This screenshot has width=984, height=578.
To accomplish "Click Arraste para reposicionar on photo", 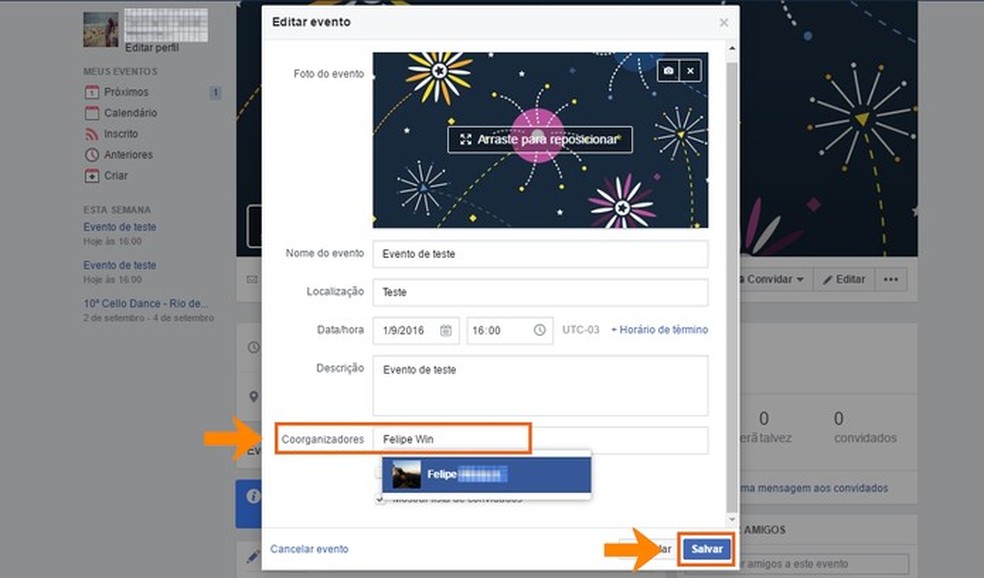I will (540, 139).
